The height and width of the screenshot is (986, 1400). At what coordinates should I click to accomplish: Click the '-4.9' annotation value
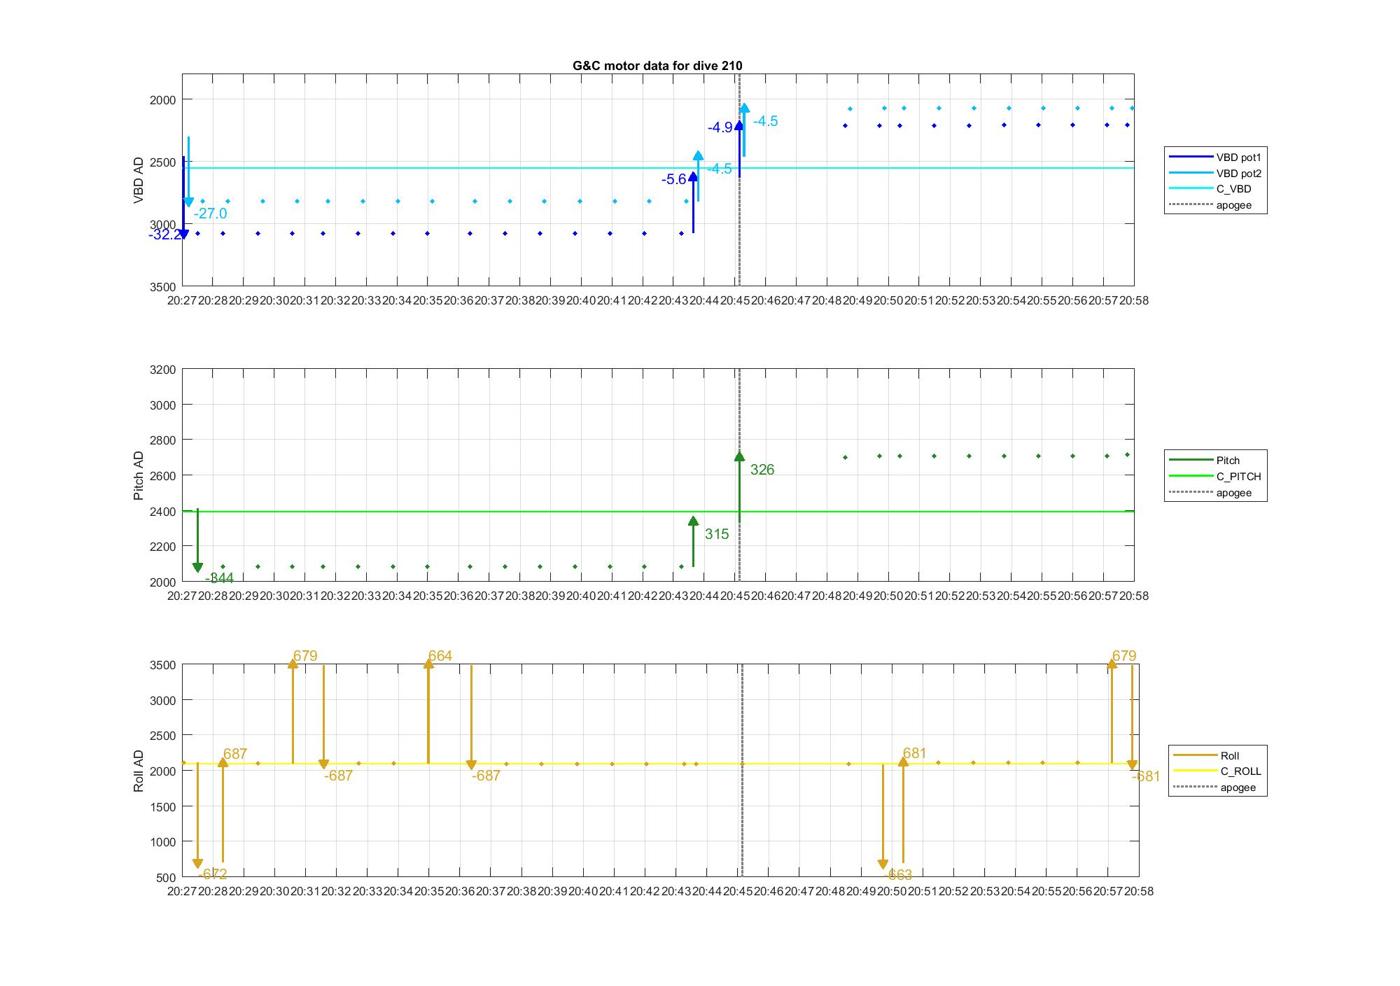click(720, 127)
